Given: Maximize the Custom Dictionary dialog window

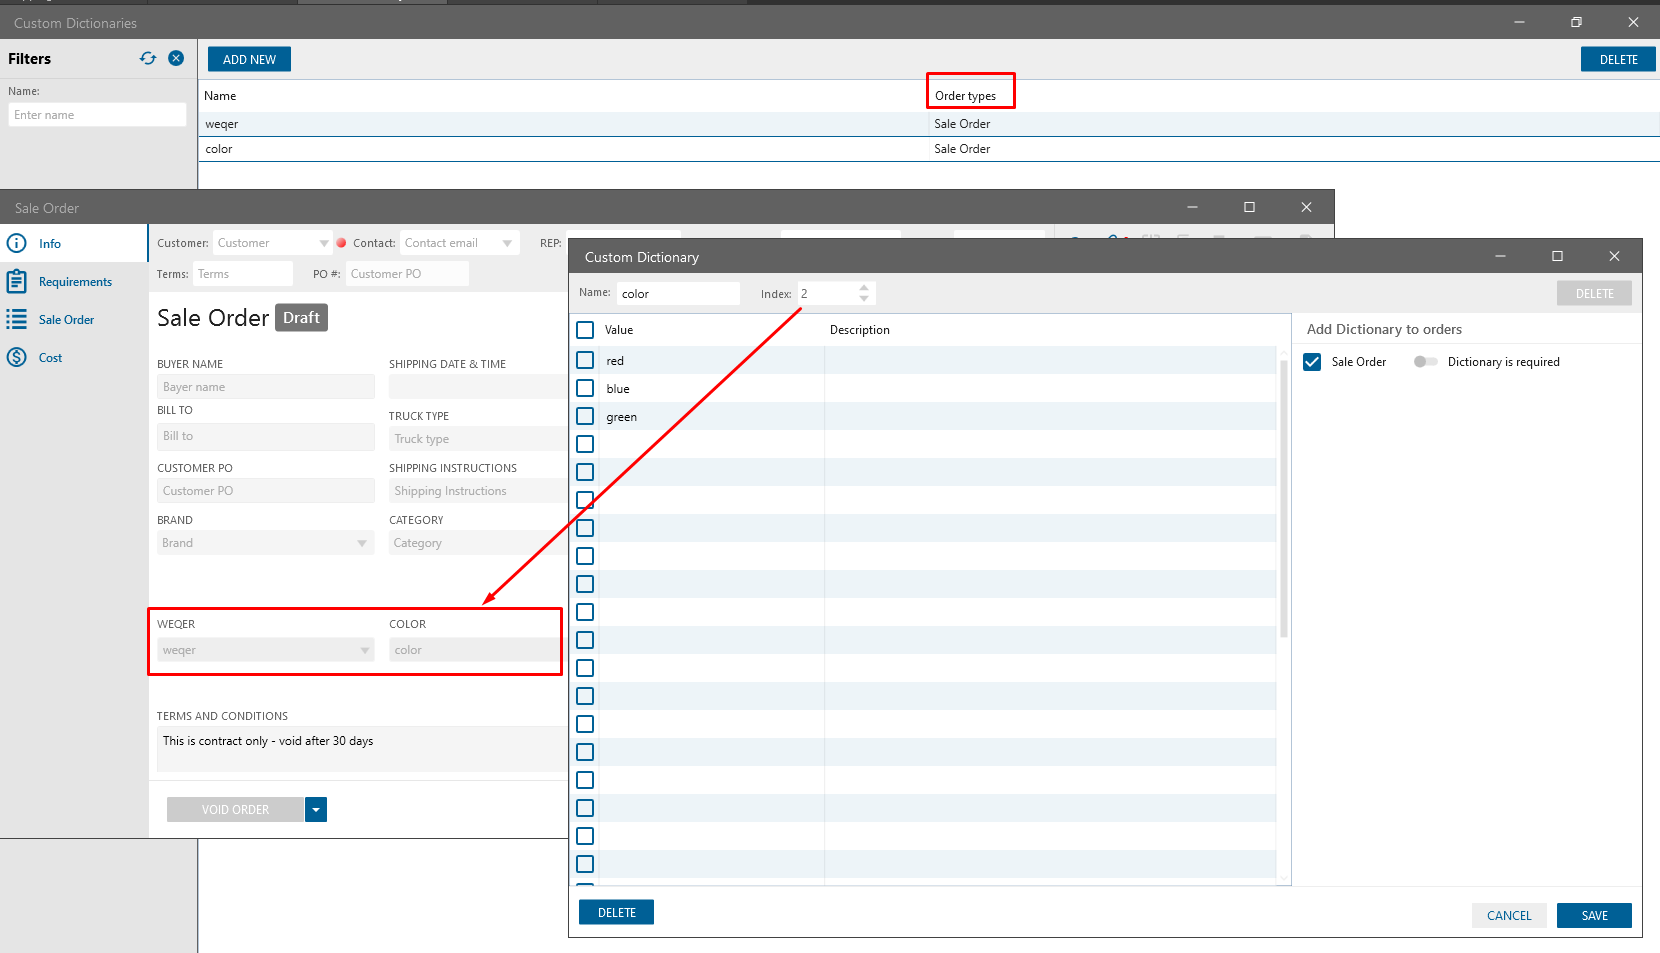Looking at the screenshot, I should pyautogui.click(x=1557, y=256).
